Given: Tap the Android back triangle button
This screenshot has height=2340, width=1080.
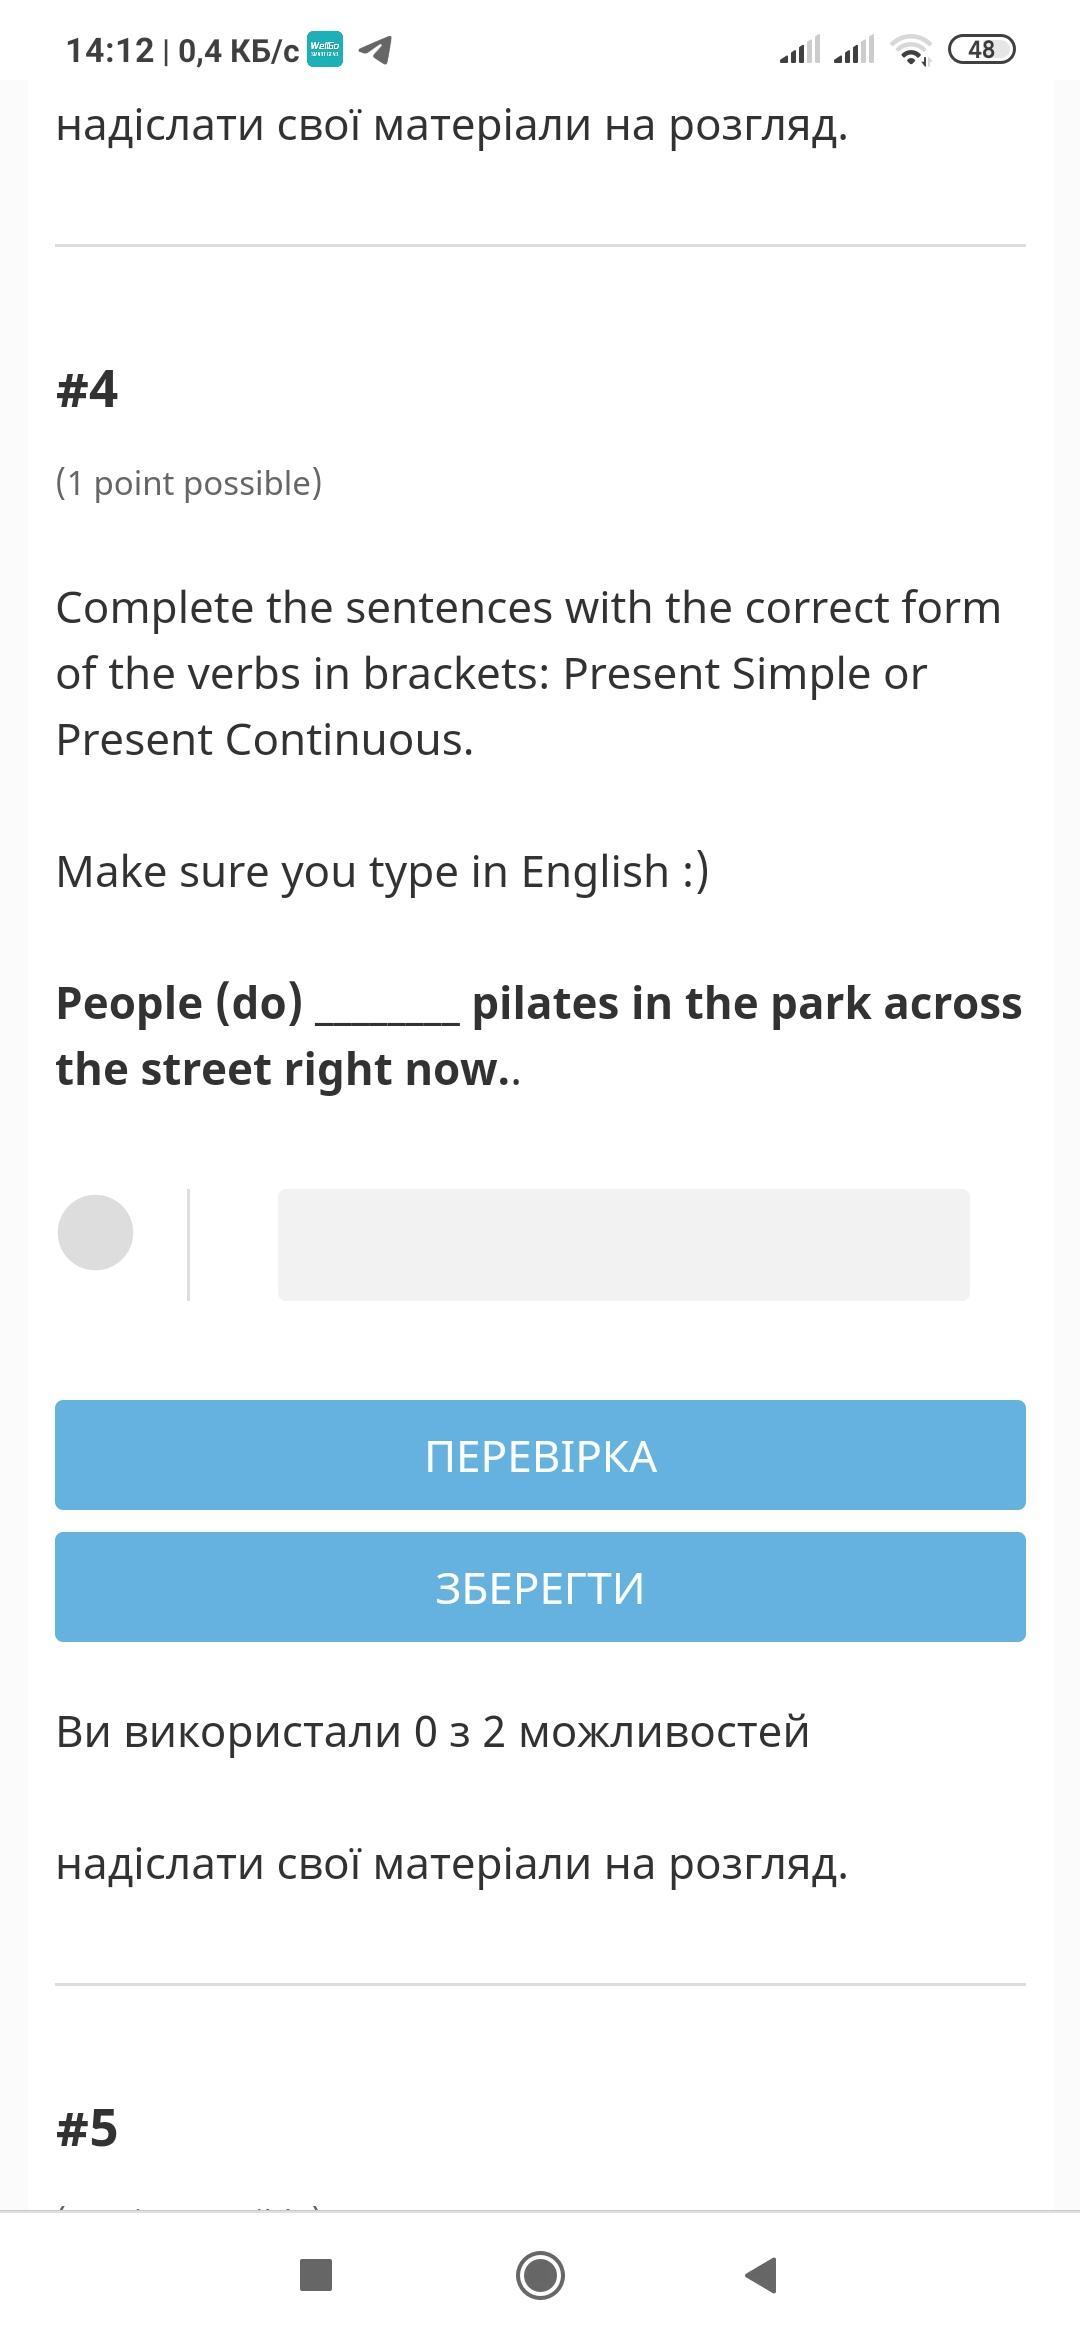Looking at the screenshot, I should (x=762, y=2275).
